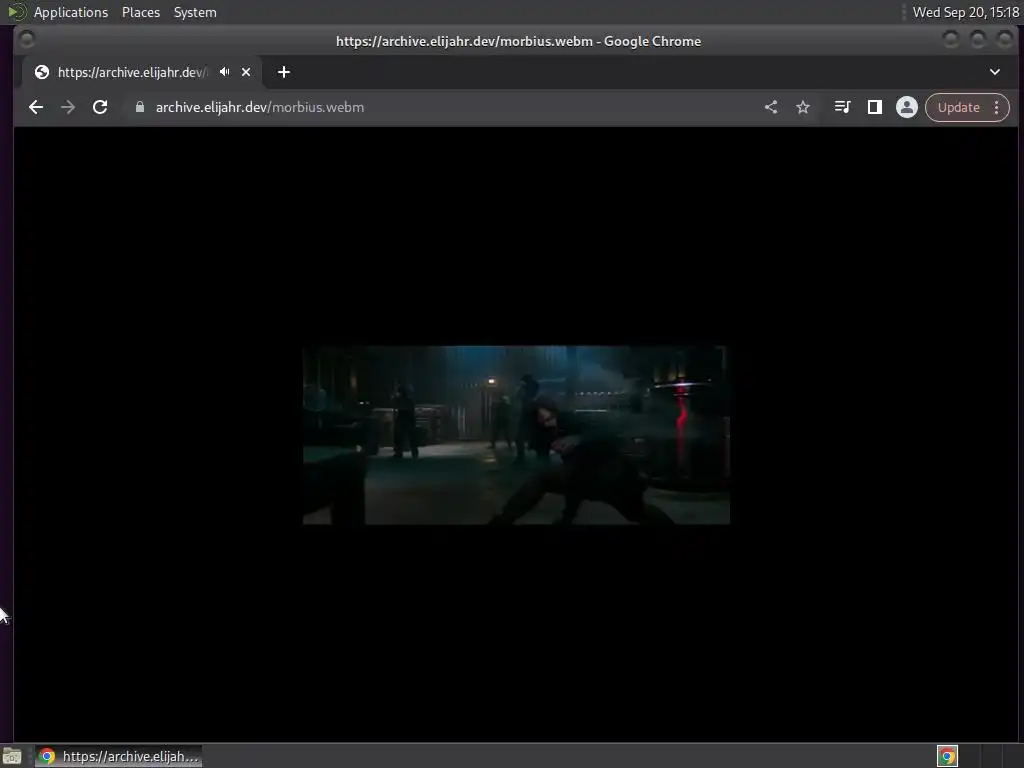View site info via the lock icon
Image resolution: width=1024 pixels, height=768 pixels.
[x=140, y=107]
